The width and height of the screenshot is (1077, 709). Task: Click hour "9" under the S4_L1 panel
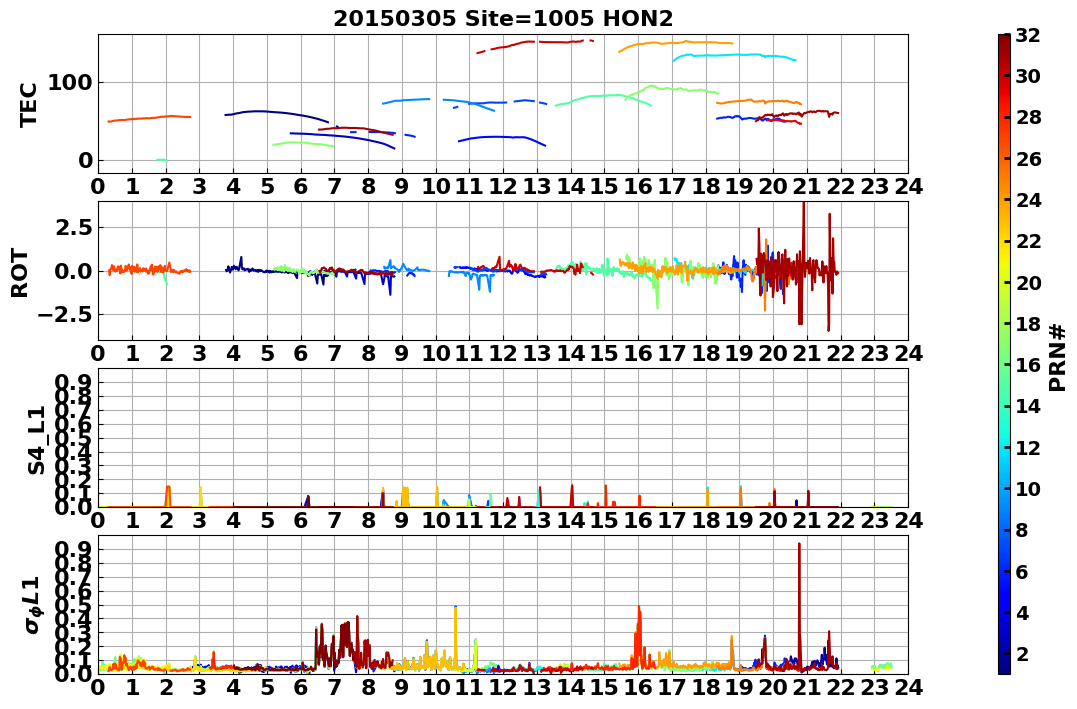point(402,520)
